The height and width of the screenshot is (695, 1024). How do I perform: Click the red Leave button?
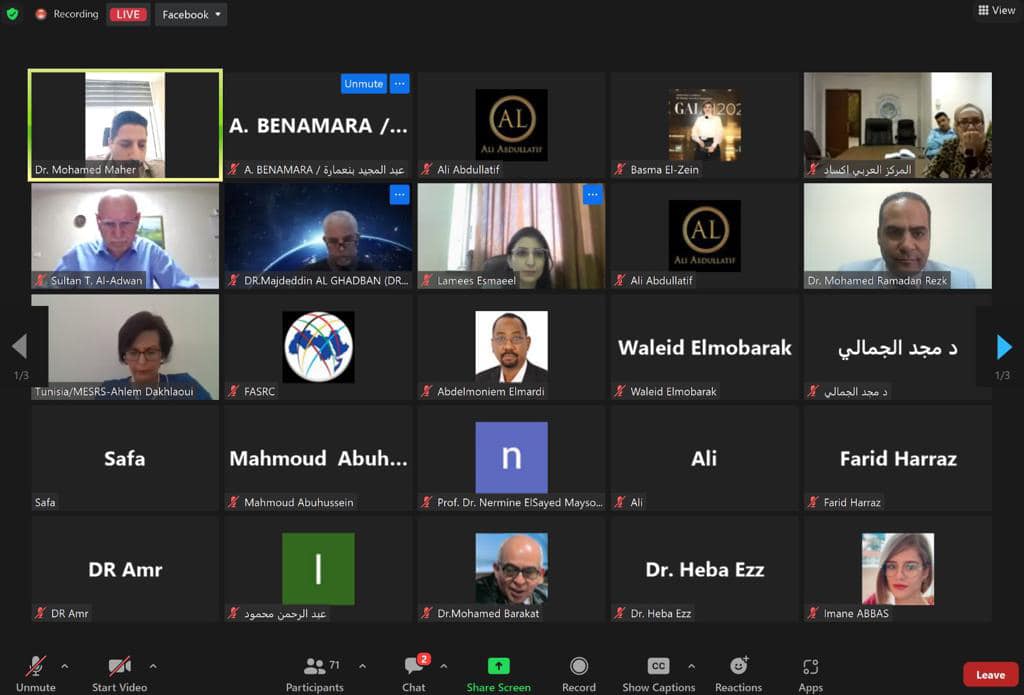coord(991,675)
